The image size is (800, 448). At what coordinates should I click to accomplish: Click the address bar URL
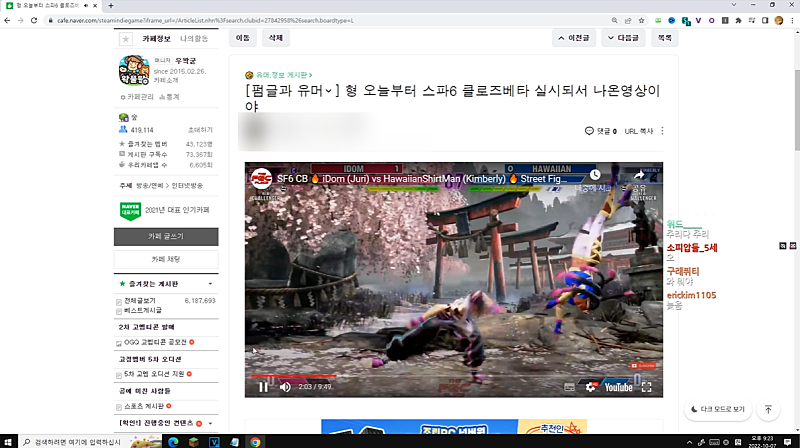pos(205,20)
